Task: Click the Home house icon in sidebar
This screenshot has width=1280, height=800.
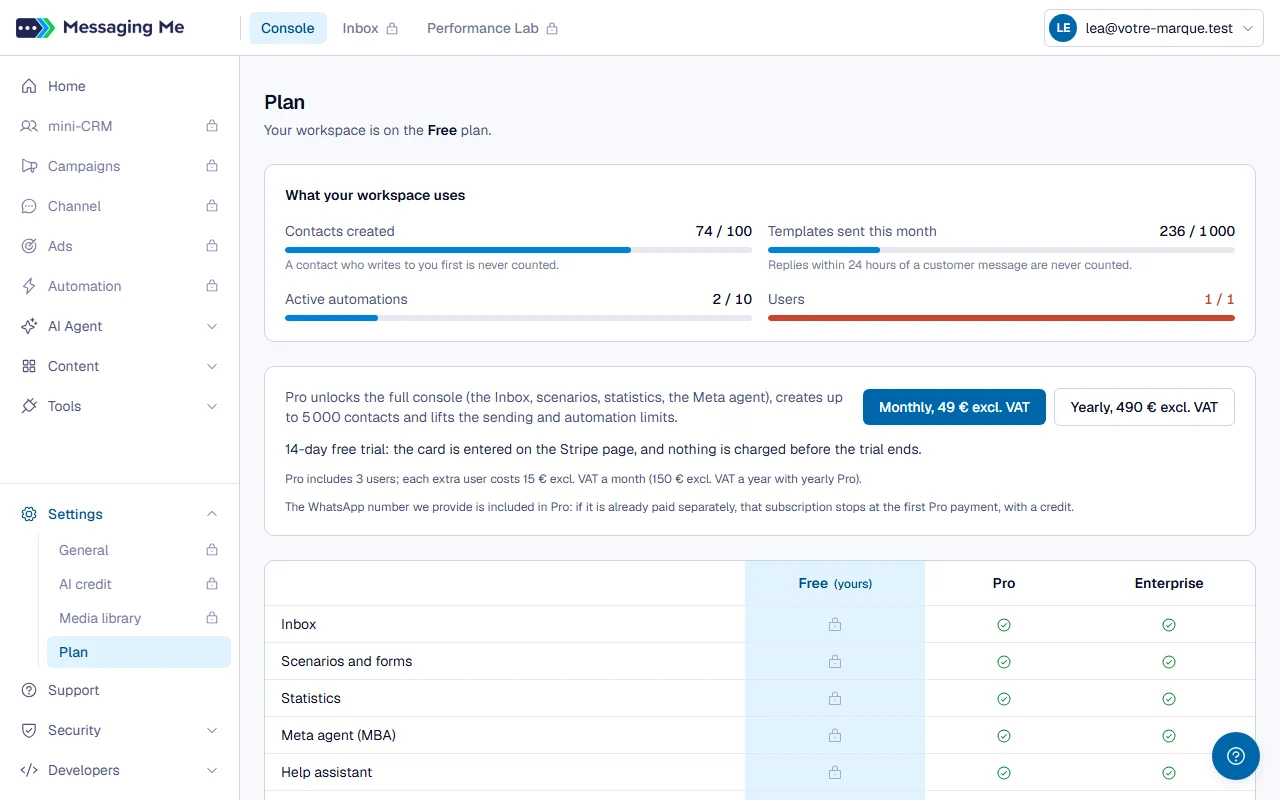Action: 29,86
